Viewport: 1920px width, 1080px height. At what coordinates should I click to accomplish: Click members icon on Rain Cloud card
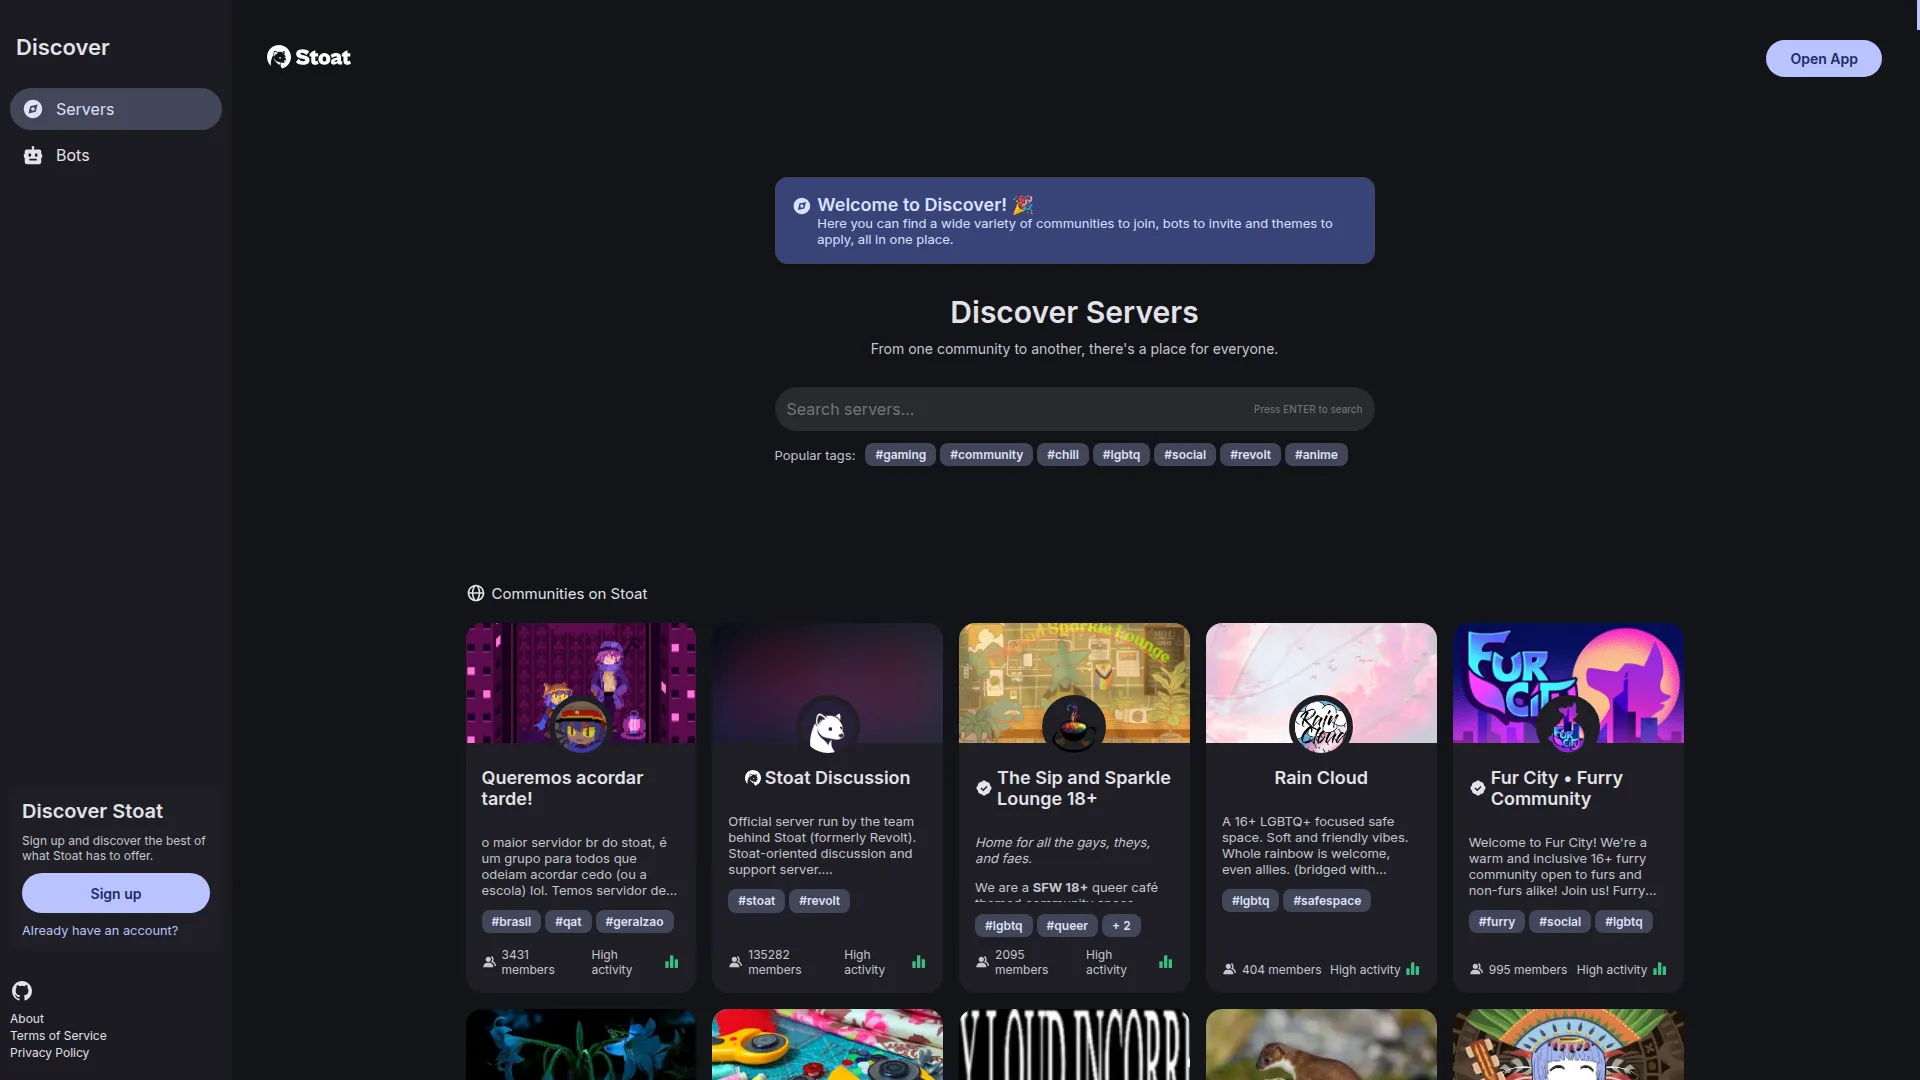(1229, 969)
